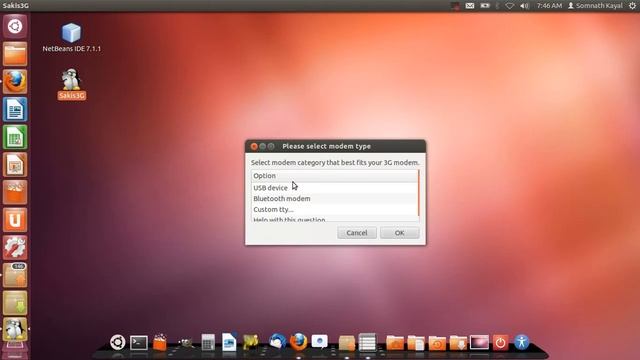Select the NetBeans IDE 7.1.1 desktop icon
Viewport: 640px width, 360px height.
tap(71, 38)
